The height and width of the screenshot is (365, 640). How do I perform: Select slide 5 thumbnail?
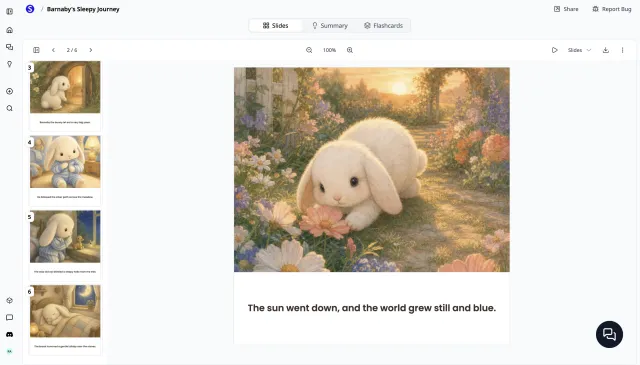[65, 245]
